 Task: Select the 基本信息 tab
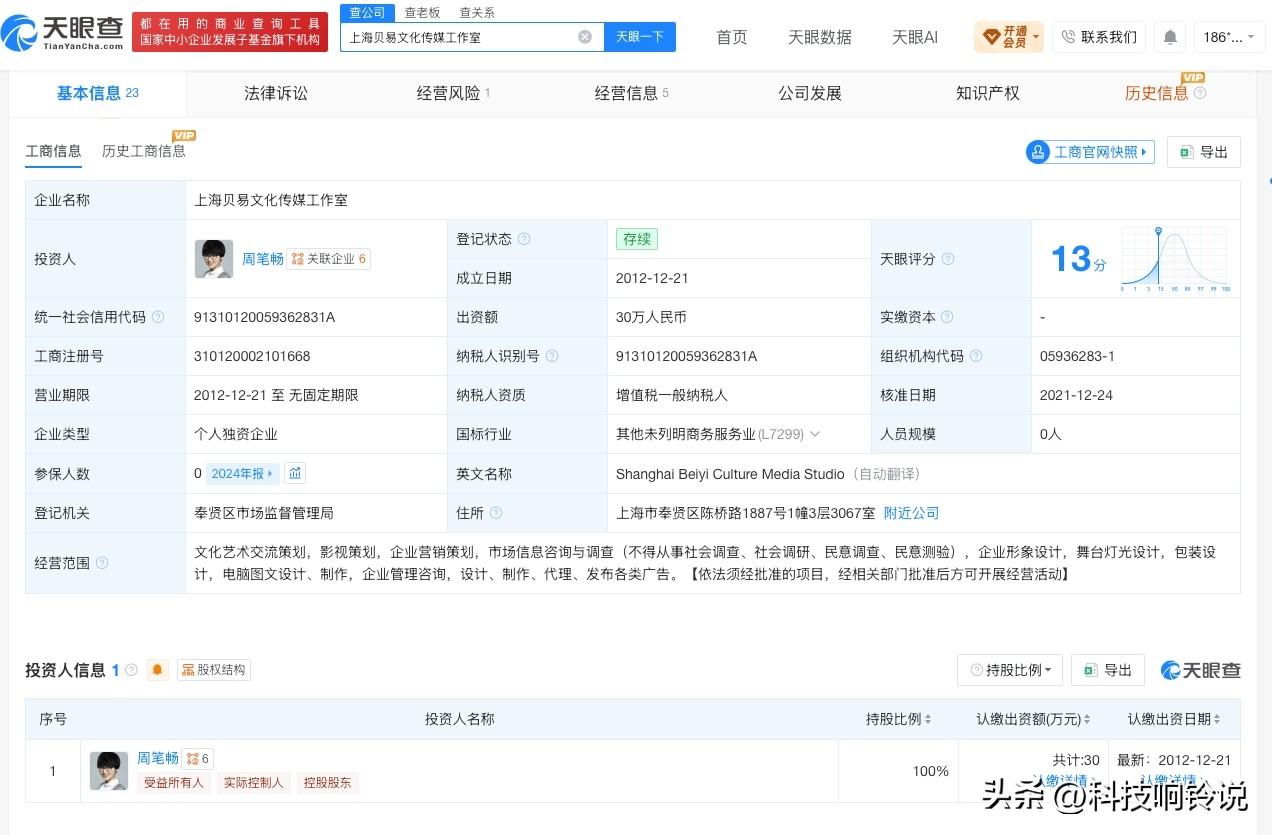98,93
